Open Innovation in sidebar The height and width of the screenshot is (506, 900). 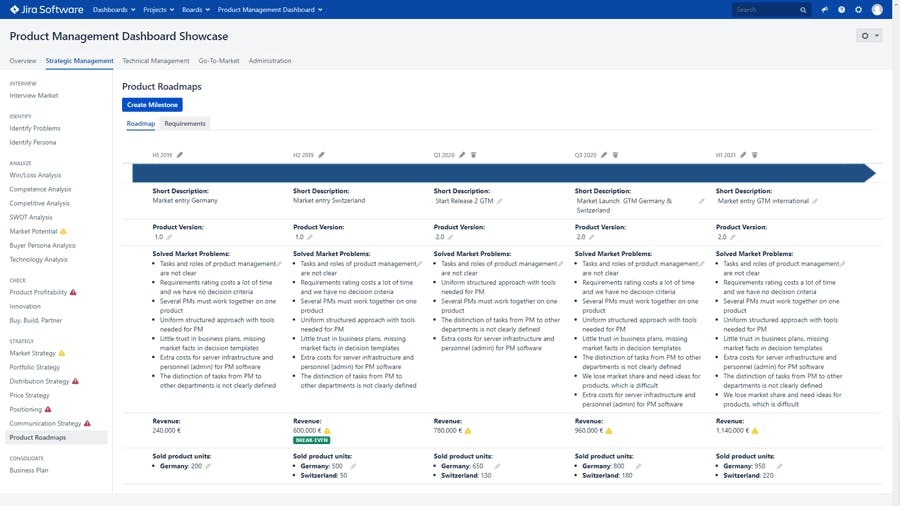pyautogui.click(x=25, y=306)
